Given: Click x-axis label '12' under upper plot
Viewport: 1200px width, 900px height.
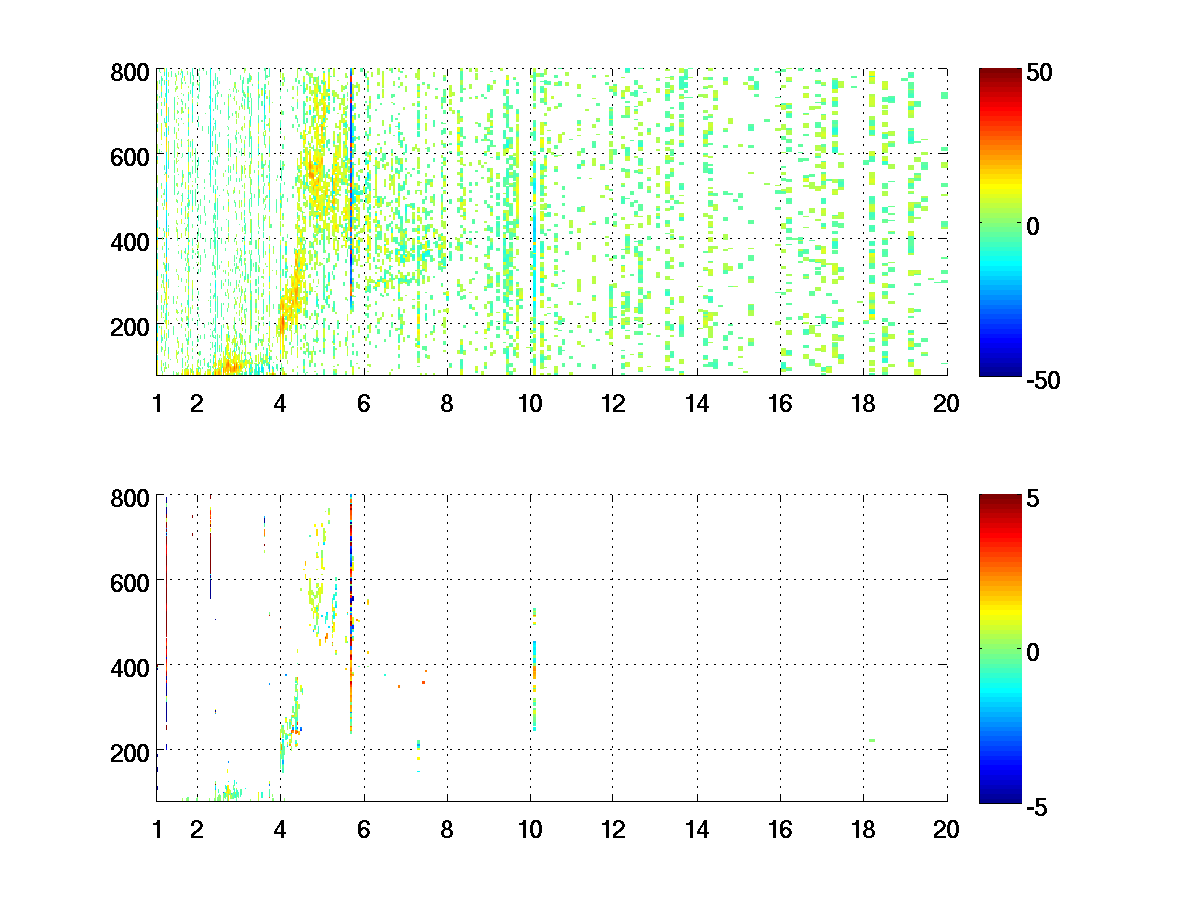Looking at the screenshot, I should (613, 403).
